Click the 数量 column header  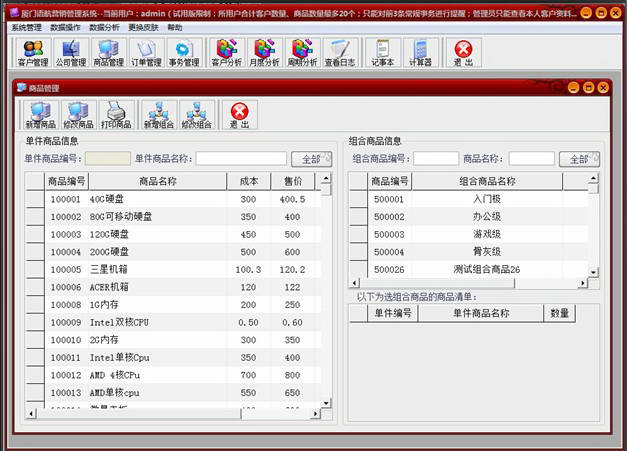(559, 313)
